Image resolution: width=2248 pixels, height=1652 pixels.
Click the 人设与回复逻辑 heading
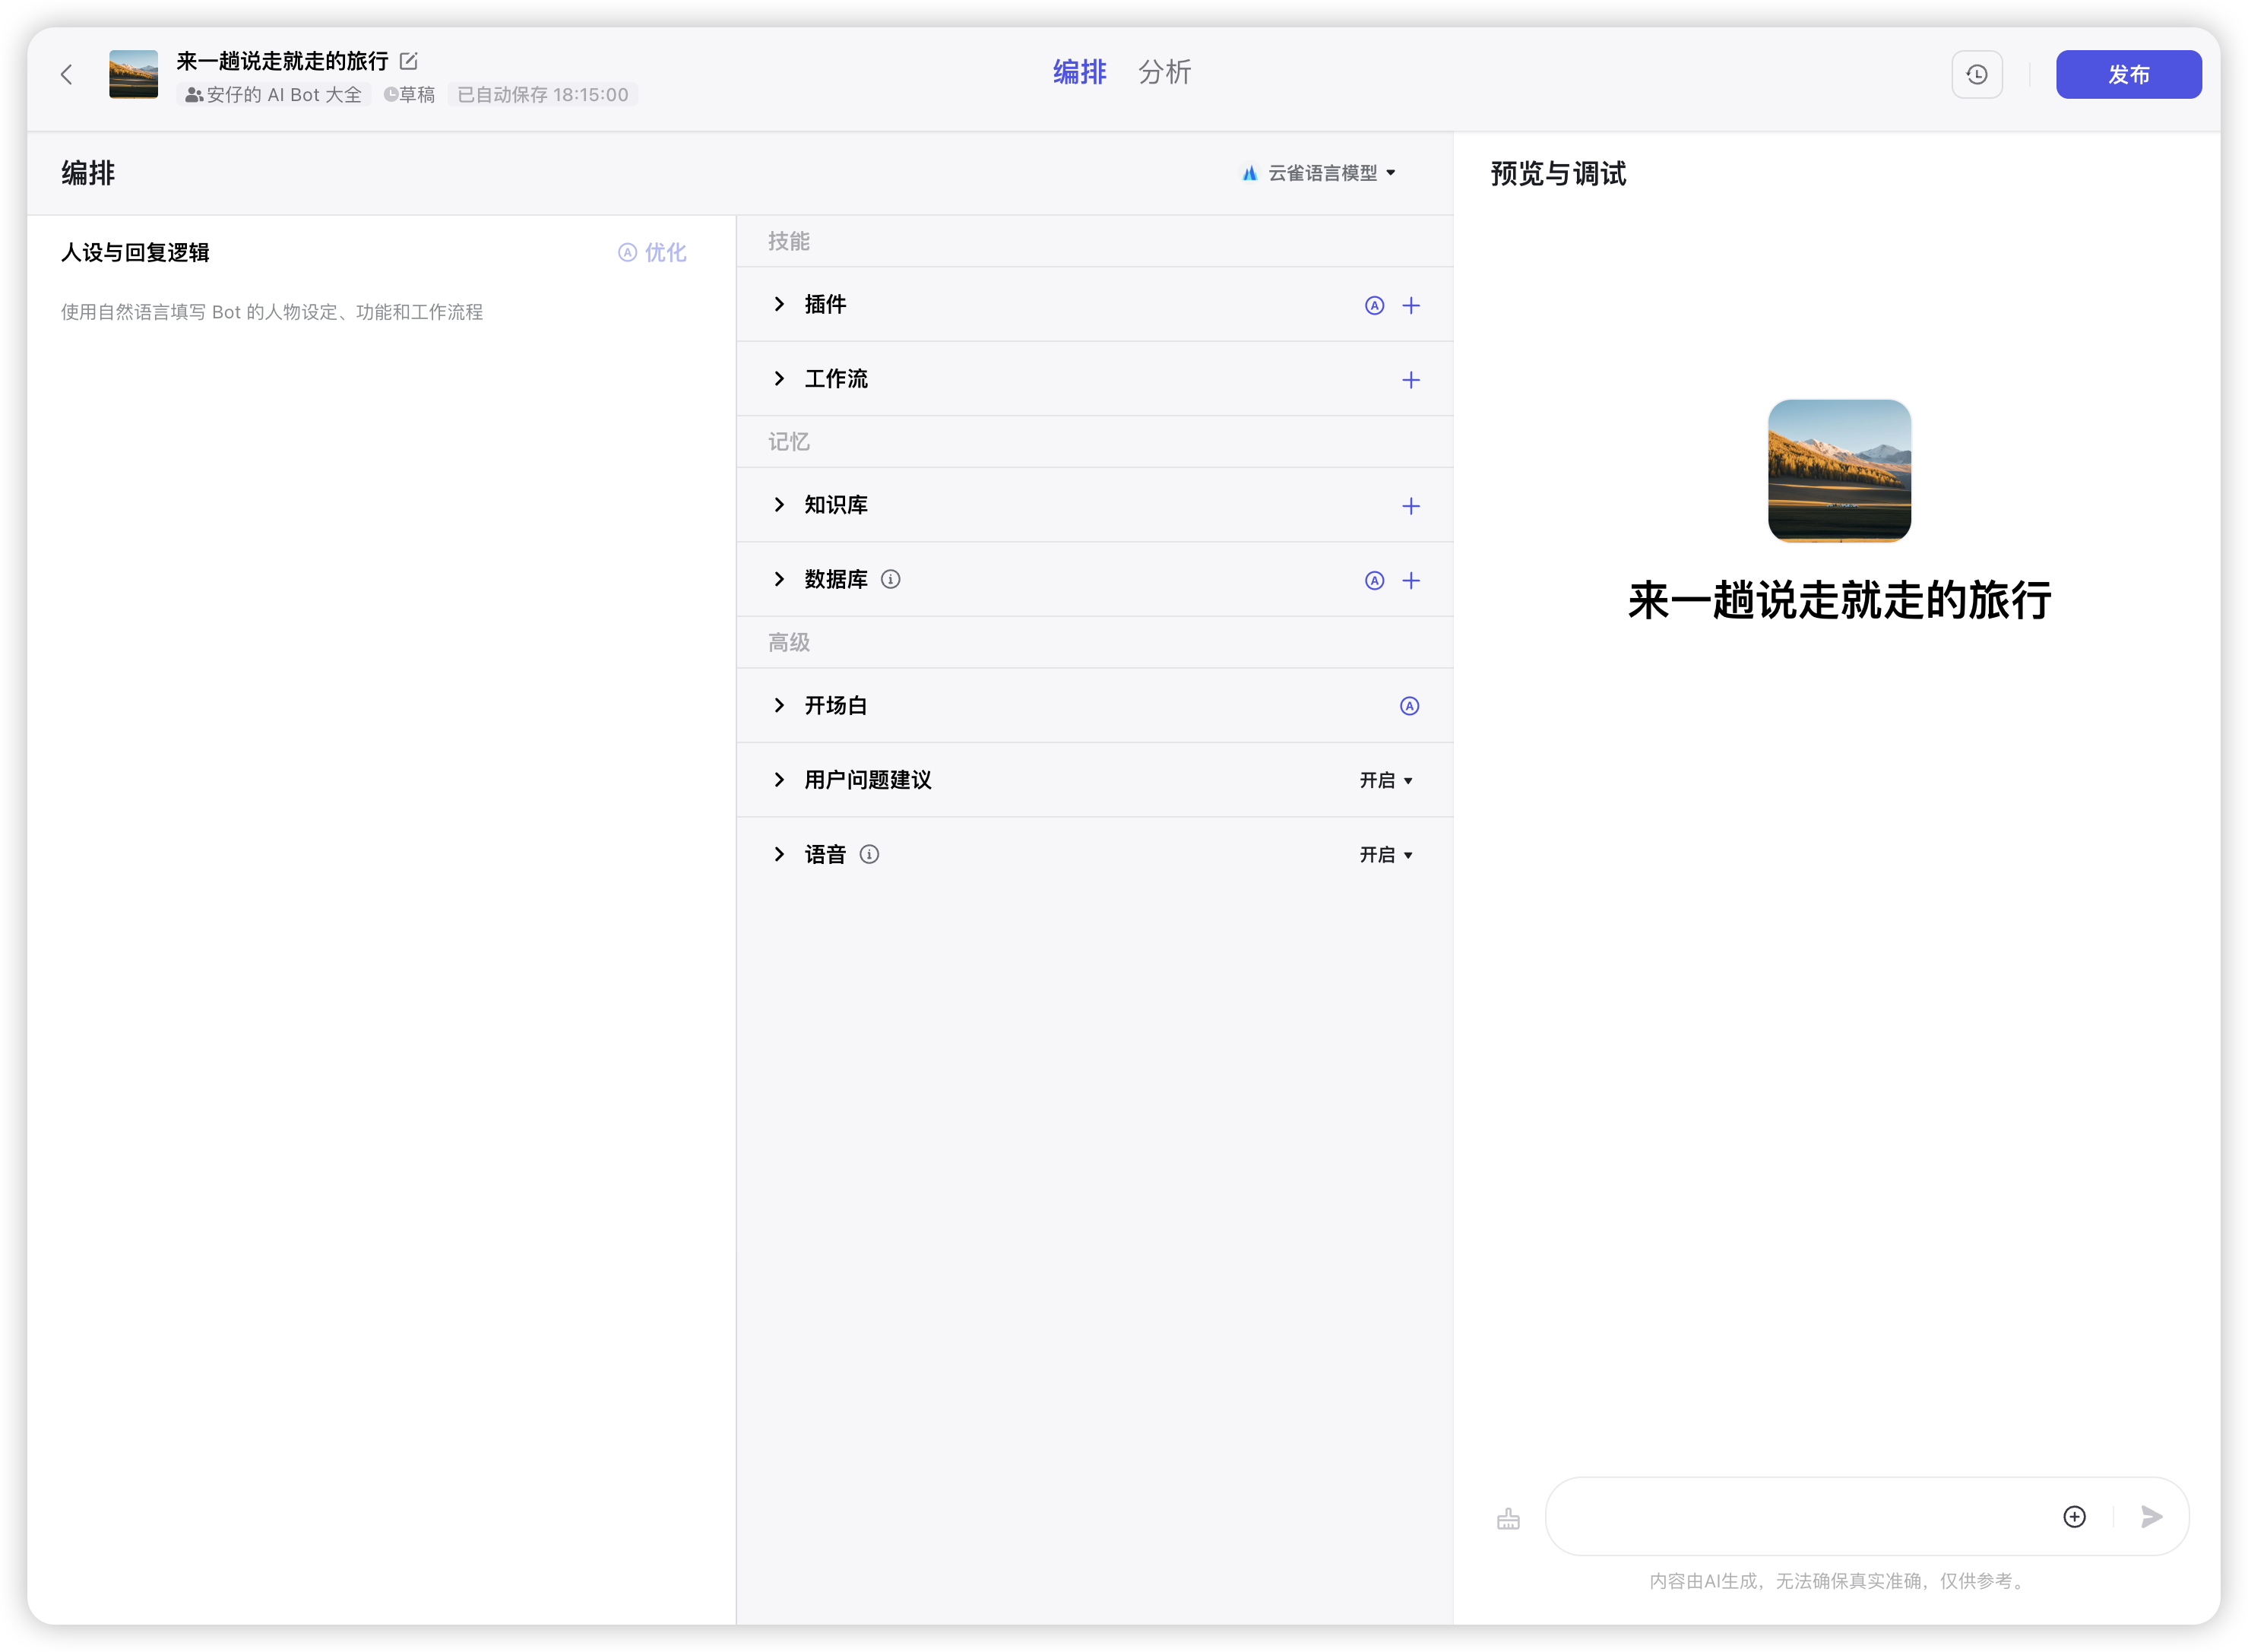[x=135, y=252]
